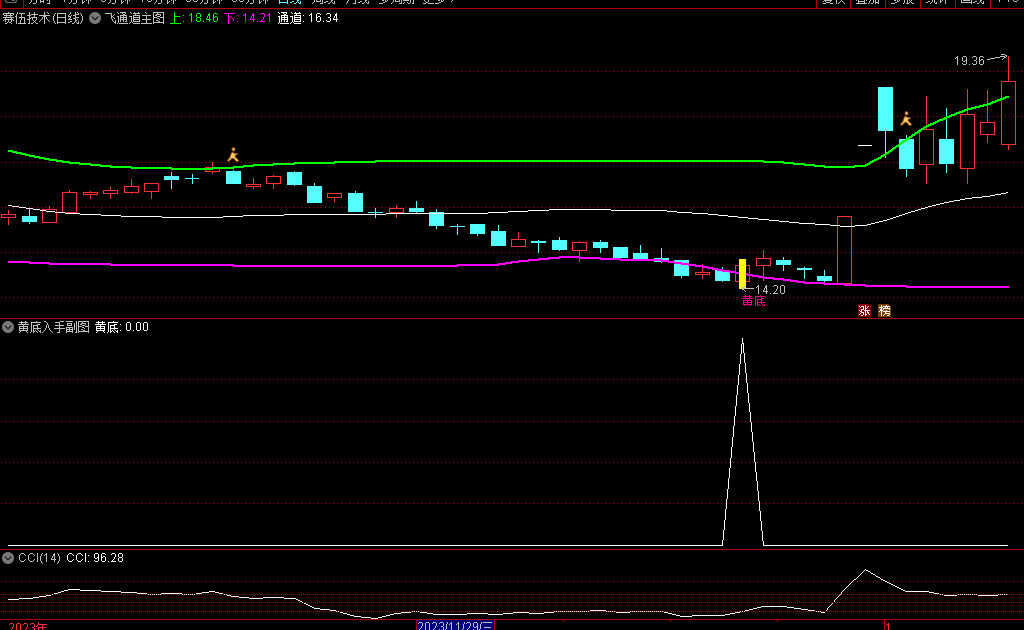Click the 涨 marker icon
This screenshot has height=630, width=1024.
[865, 311]
